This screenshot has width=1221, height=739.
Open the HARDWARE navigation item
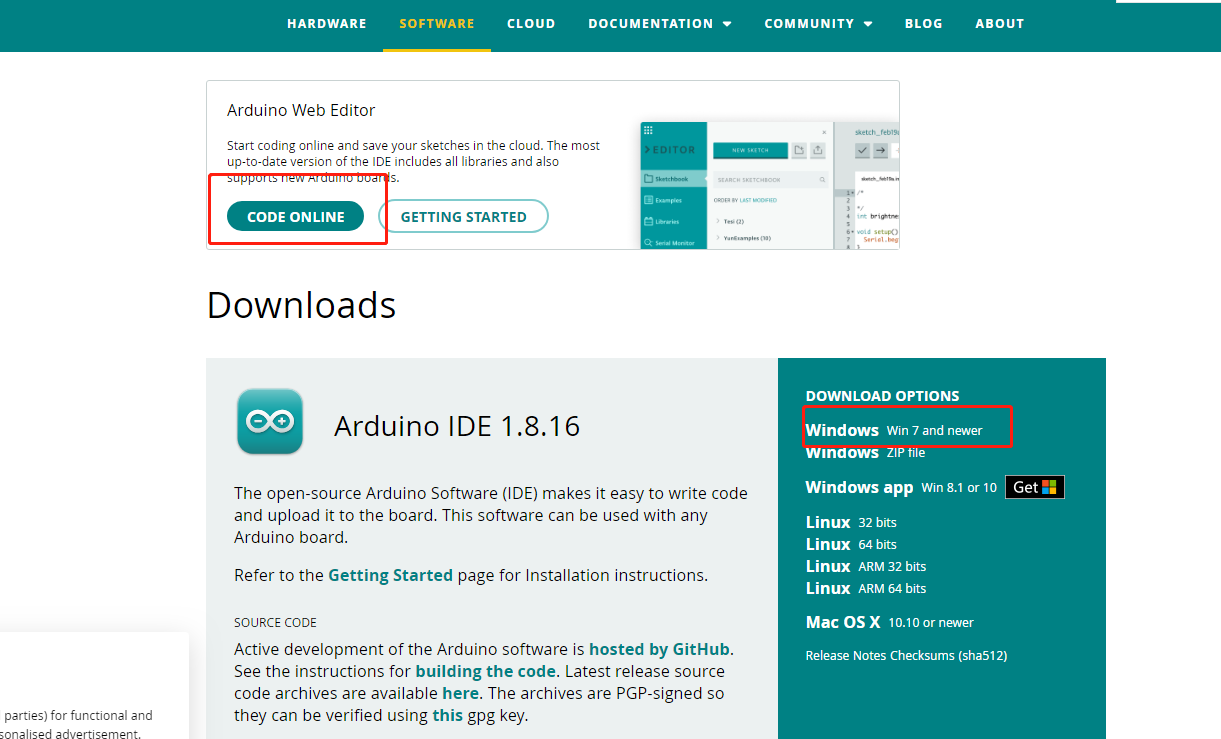click(x=326, y=23)
